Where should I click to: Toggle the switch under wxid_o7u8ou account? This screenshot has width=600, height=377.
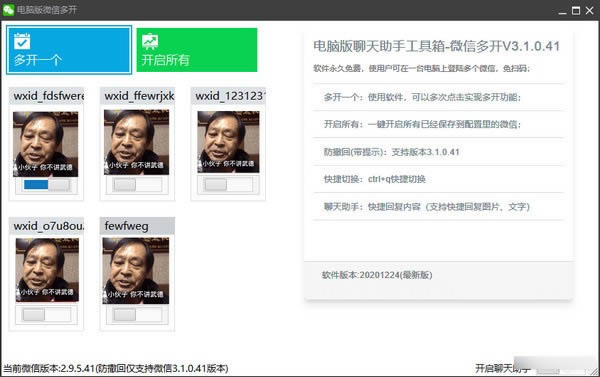[47, 315]
